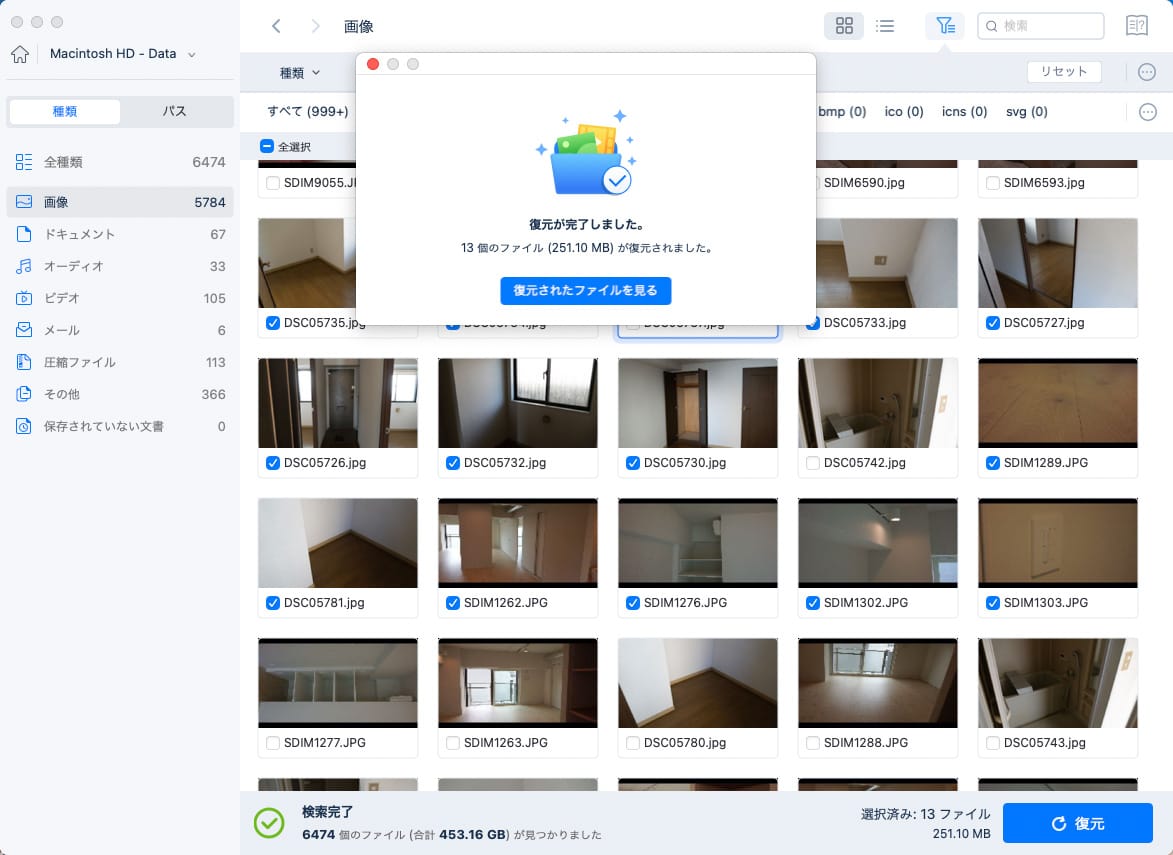Select the オーディオ category icon
The height and width of the screenshot is (855, 1173).
[x=26, y=266]
